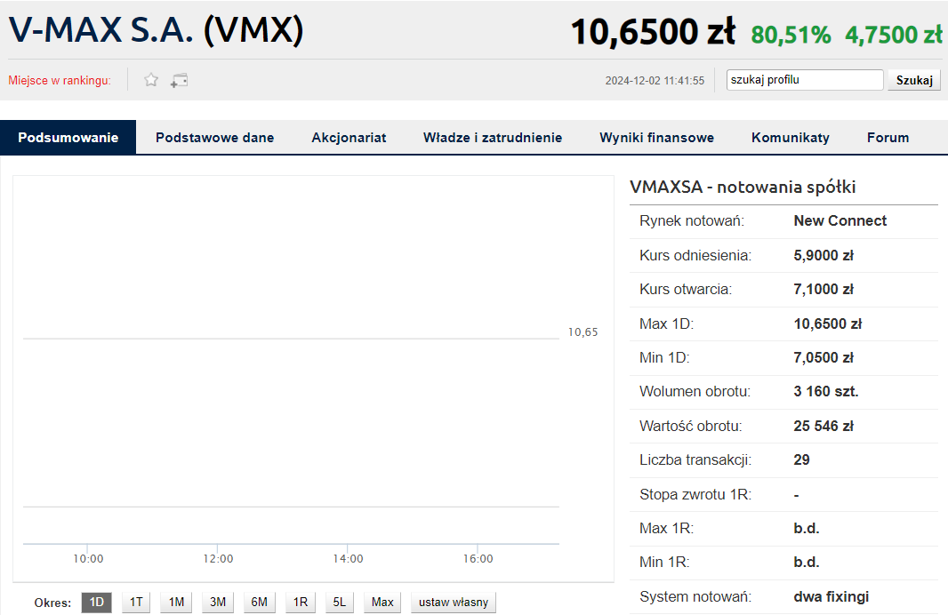Open the Akcjonariat tab

tap(349, 137)
